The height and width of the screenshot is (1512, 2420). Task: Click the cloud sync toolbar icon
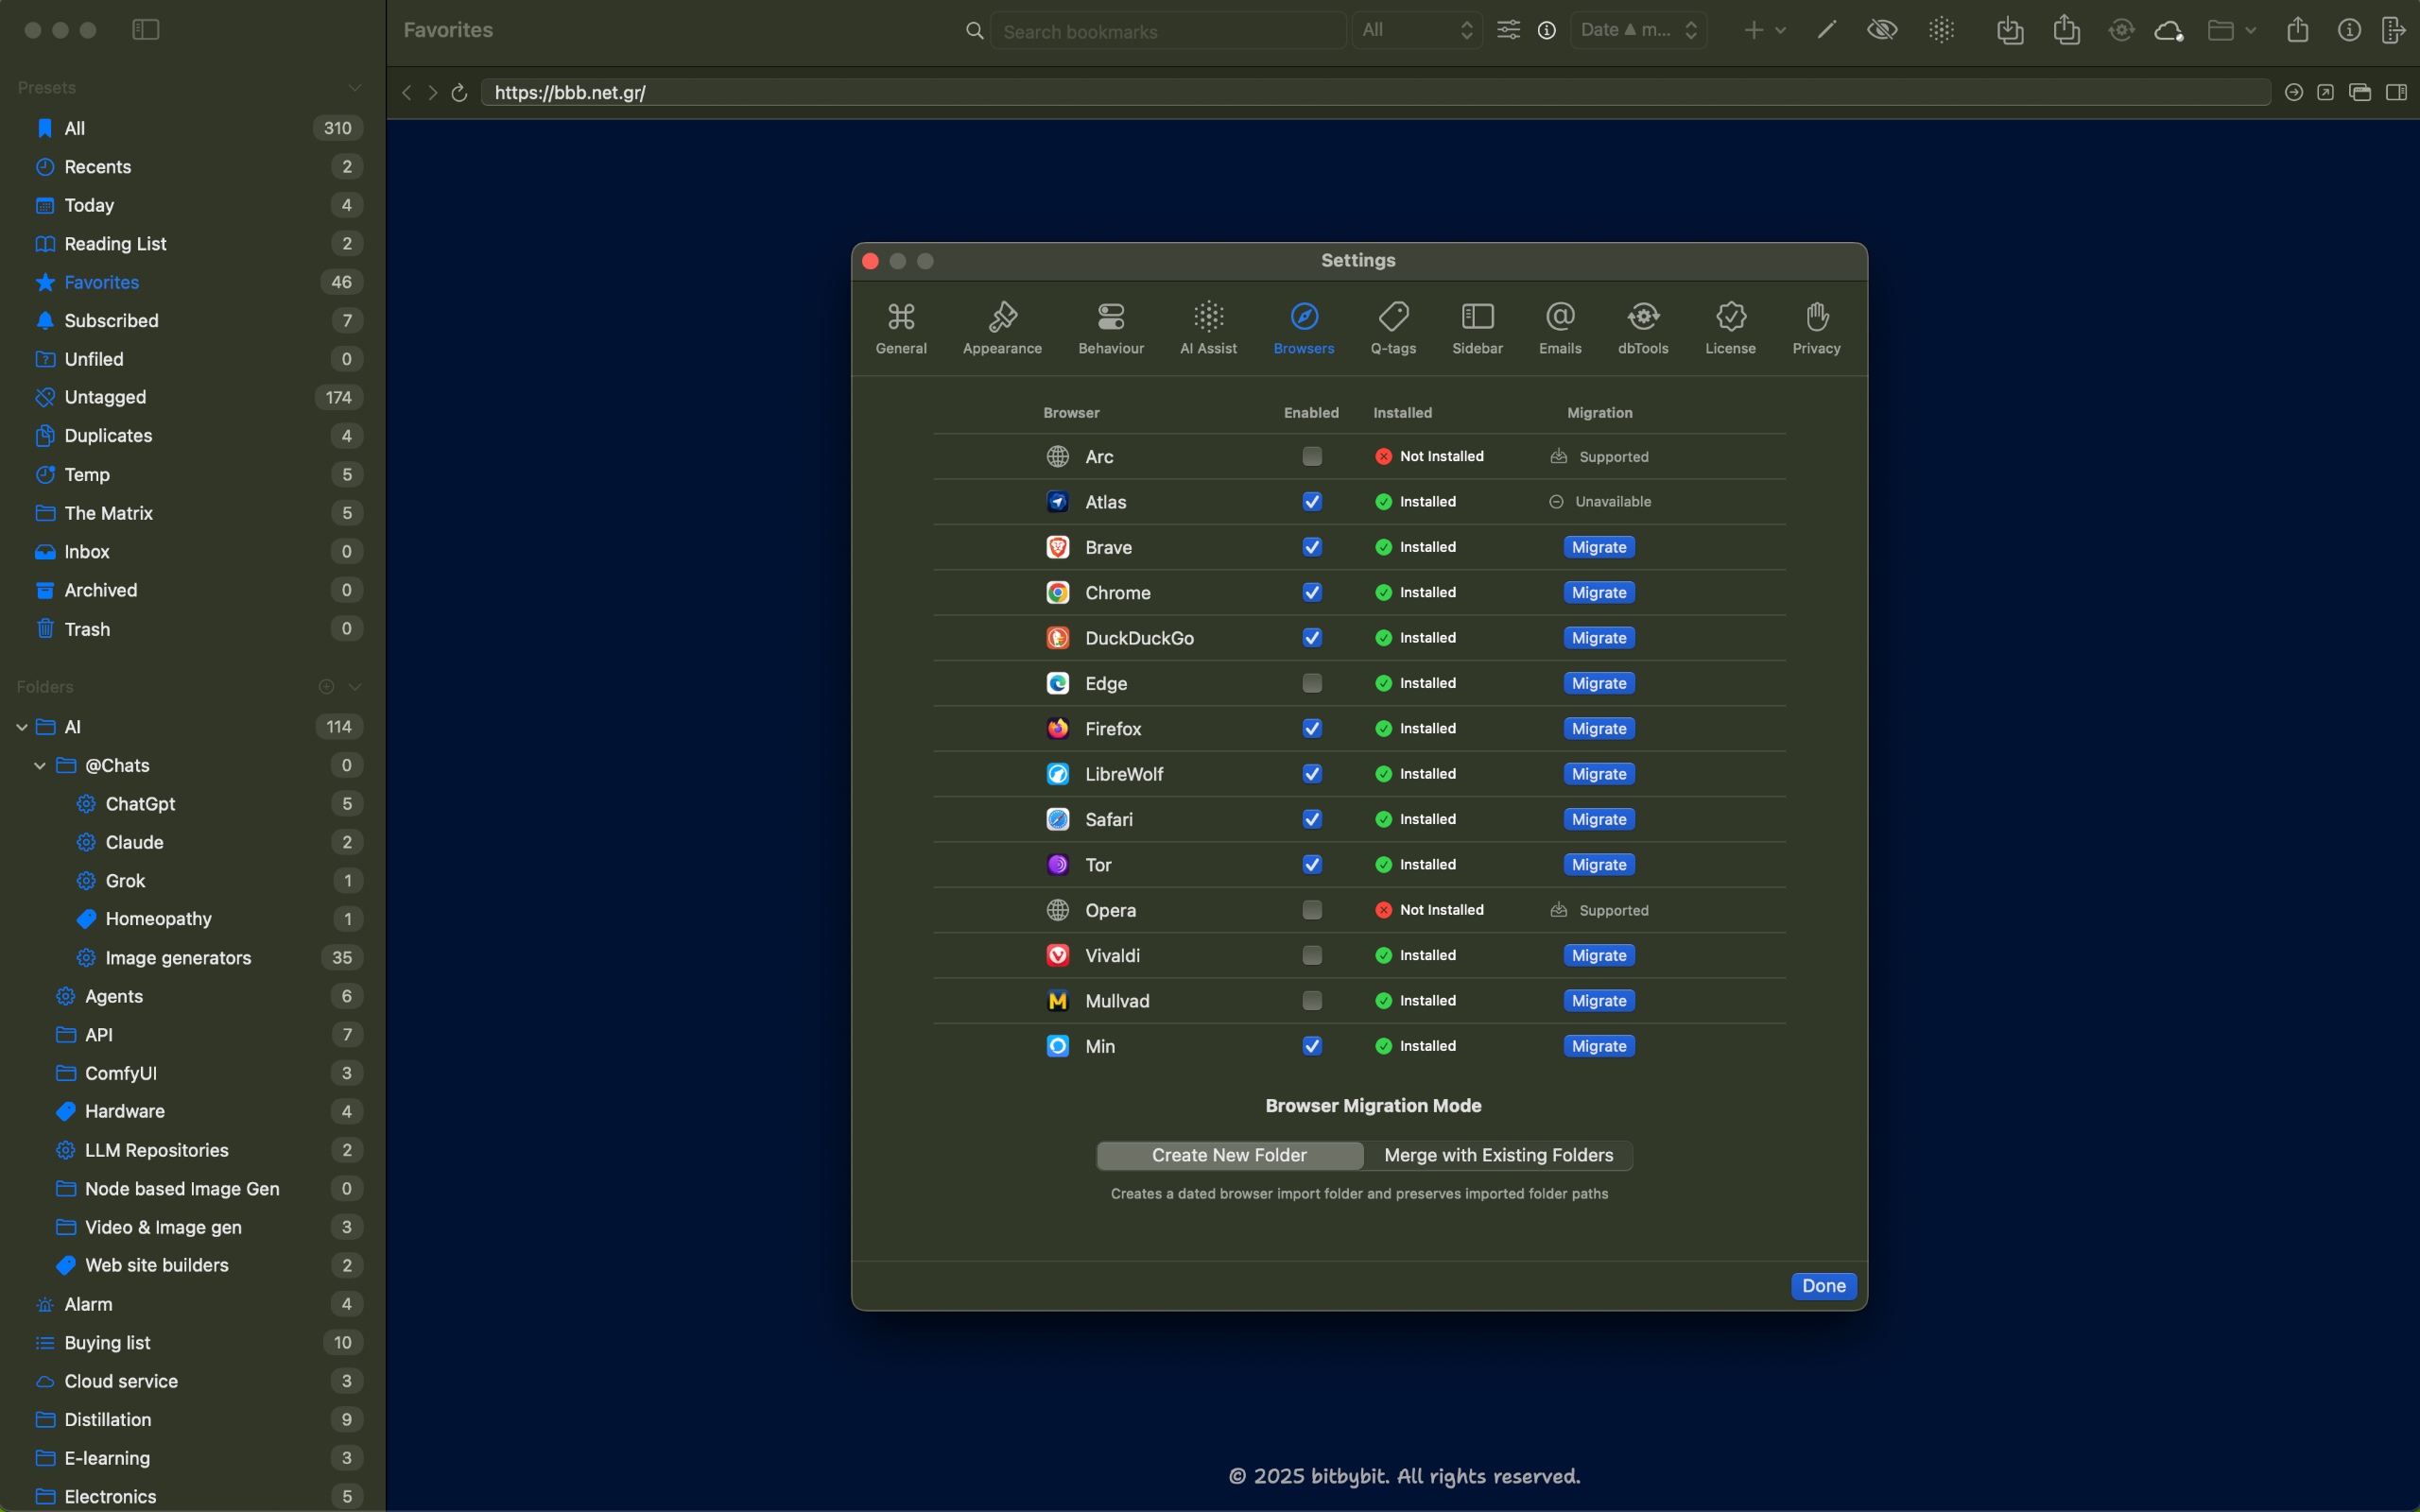2168,31
